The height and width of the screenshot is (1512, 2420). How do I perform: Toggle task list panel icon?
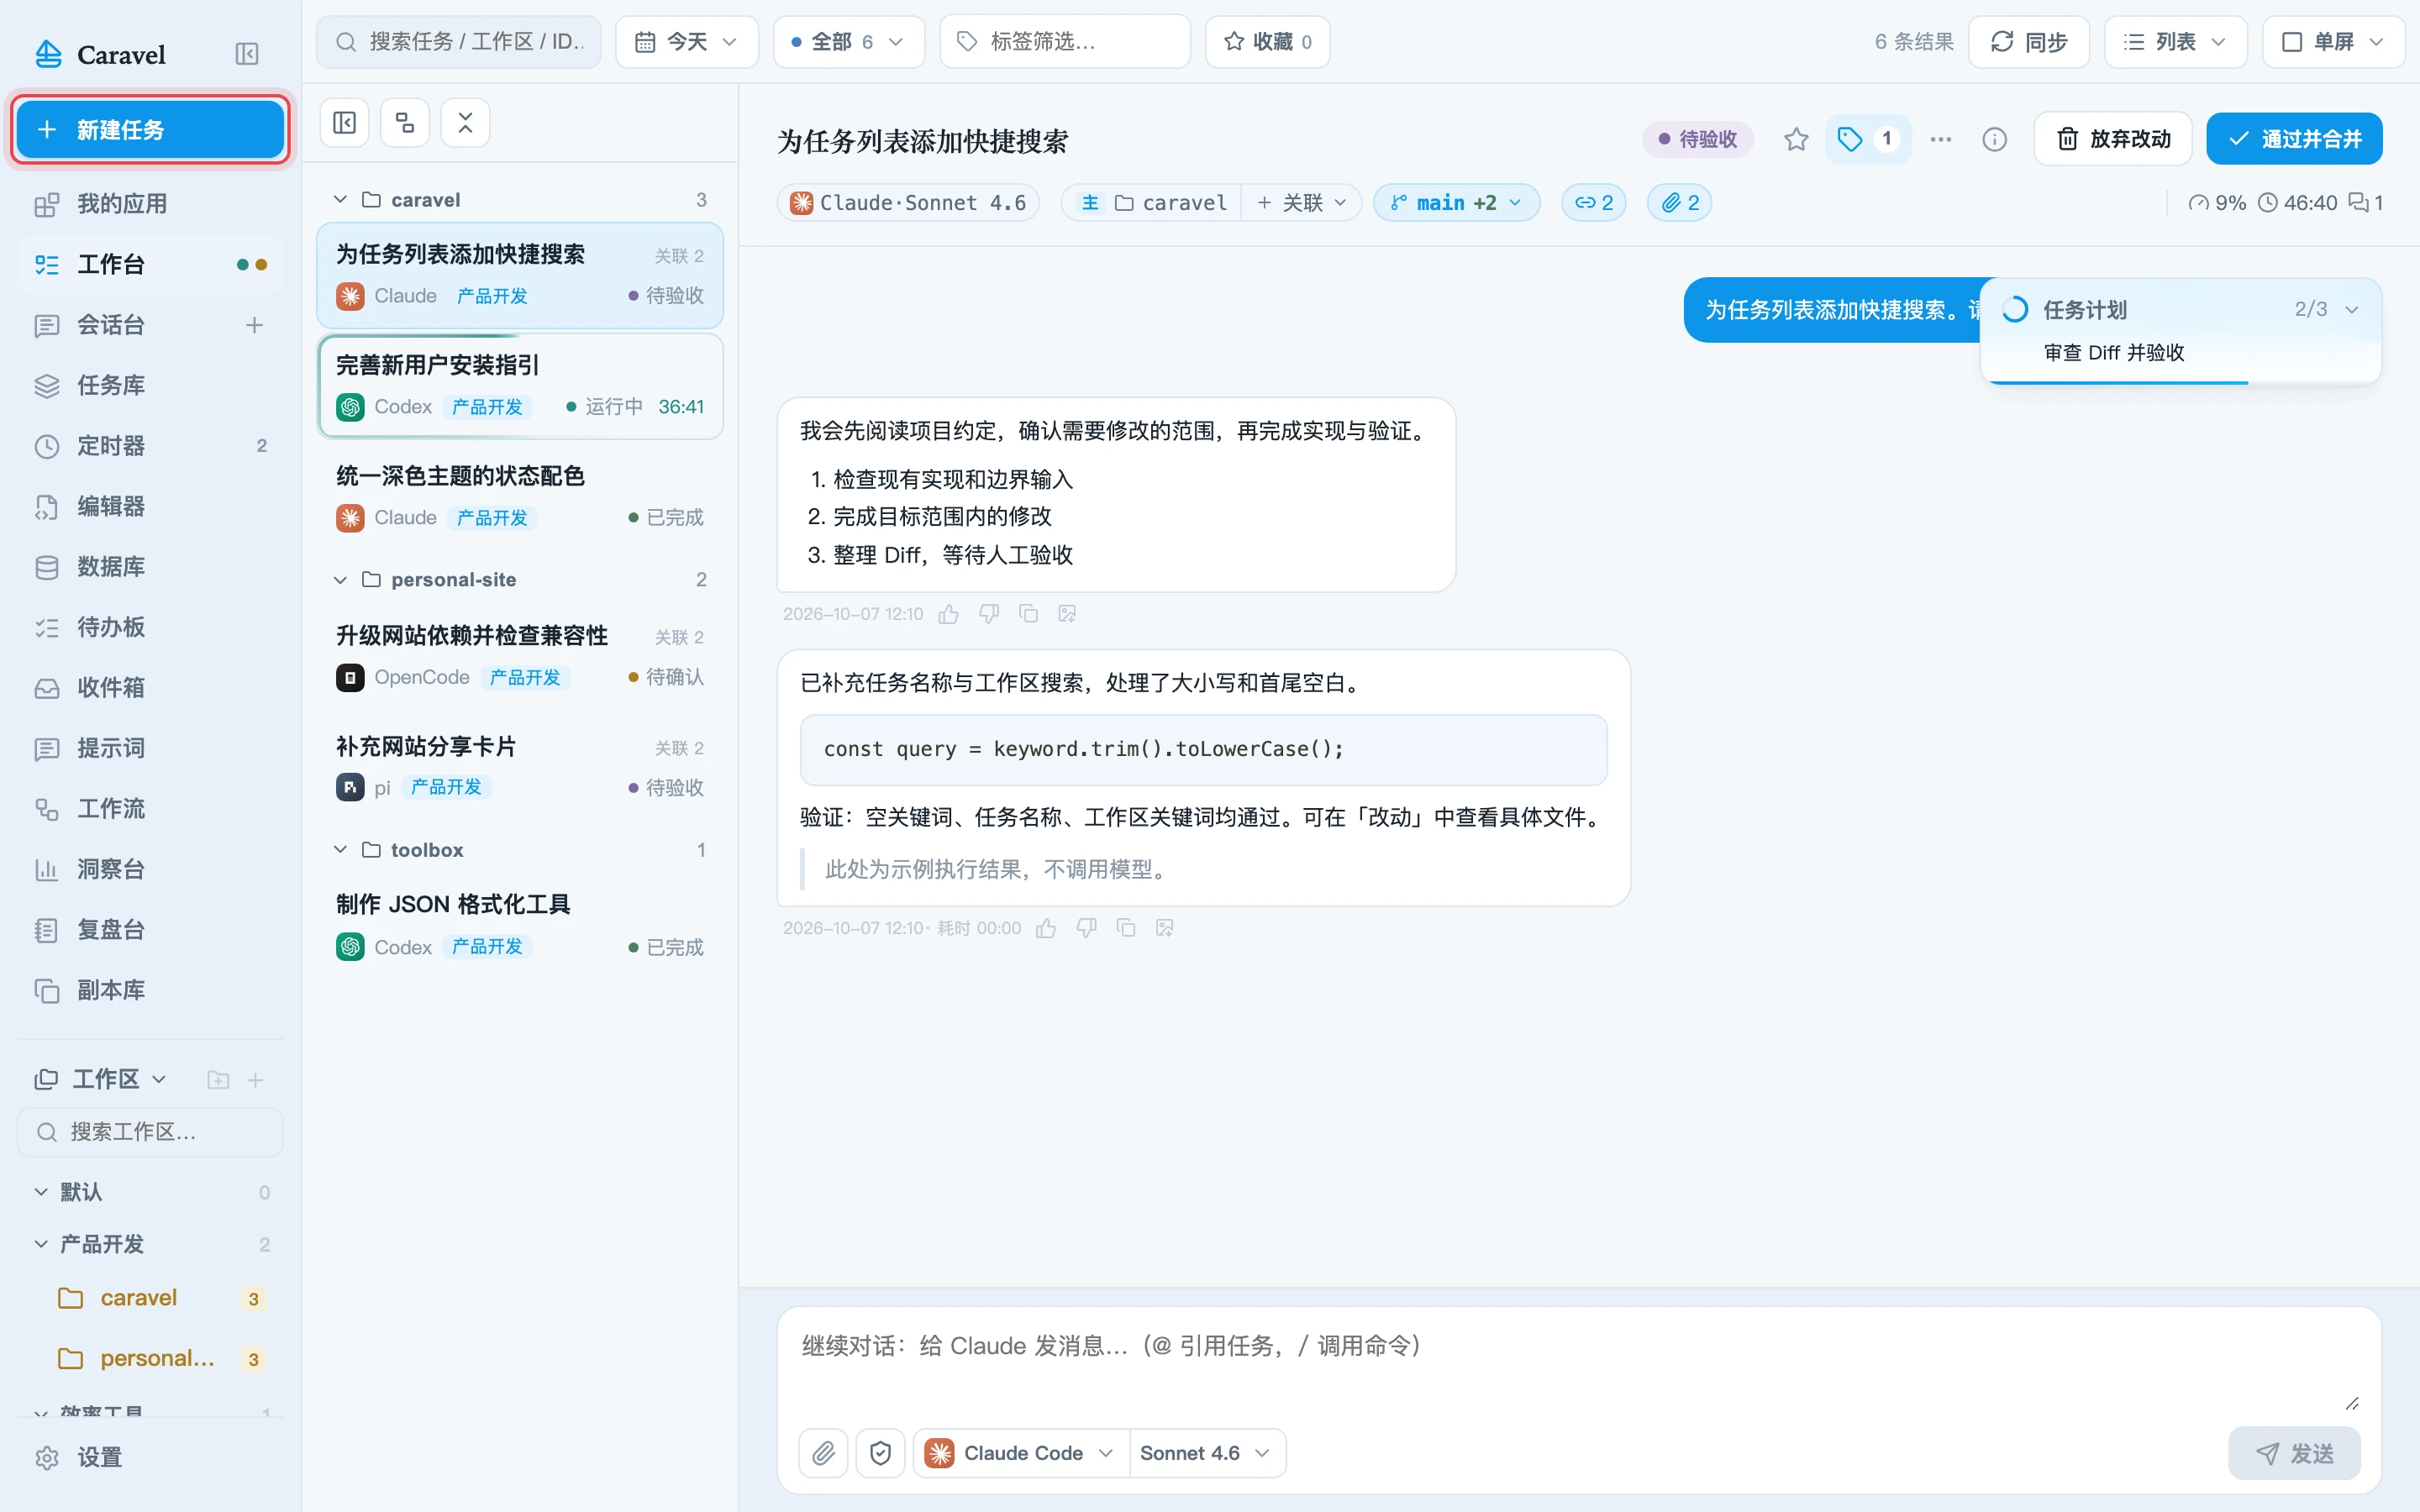coord(345,123)
